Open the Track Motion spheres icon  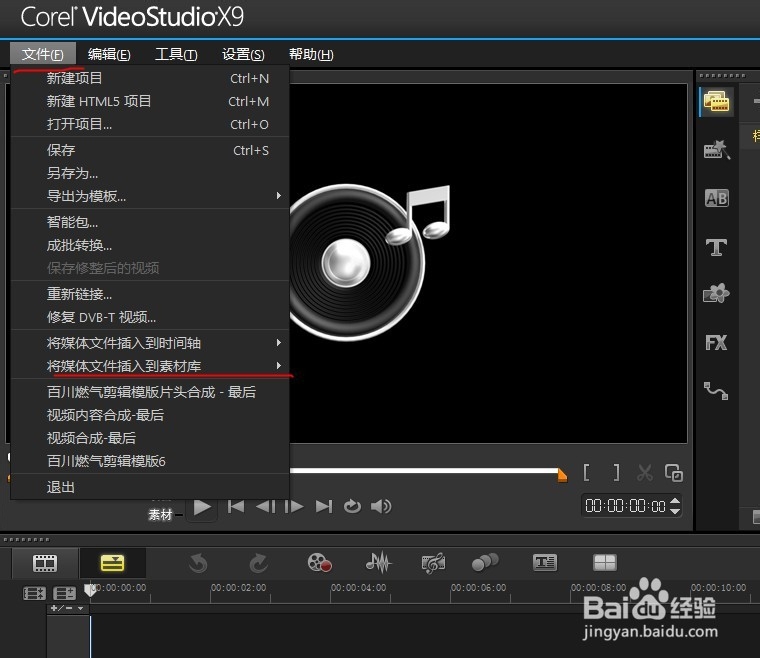coord(485,563)
